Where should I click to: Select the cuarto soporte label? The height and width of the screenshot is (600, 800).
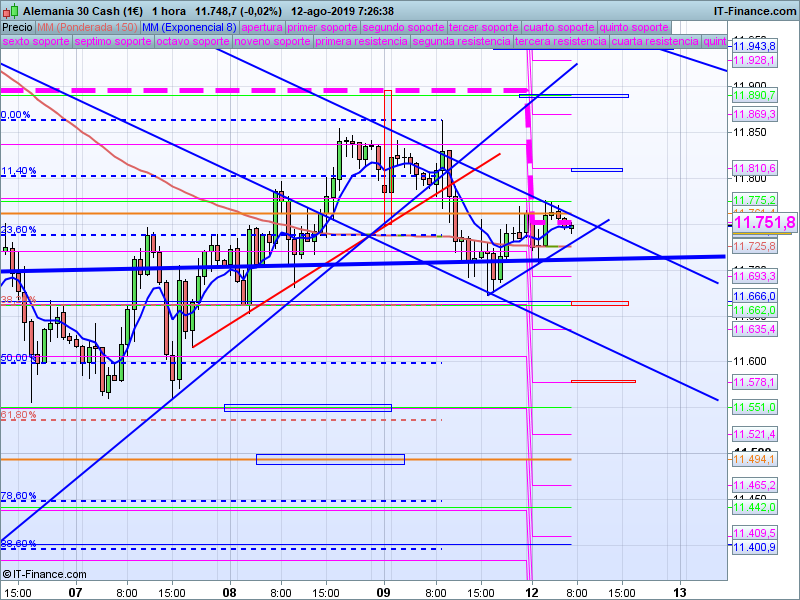559,27
